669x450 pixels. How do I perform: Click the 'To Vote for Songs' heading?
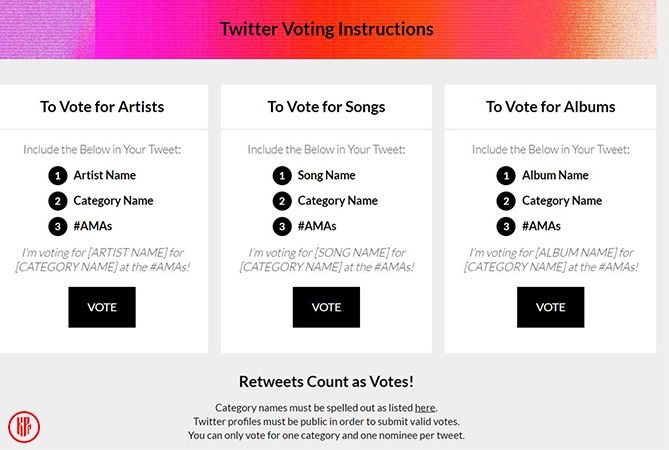[x=326, y=106]
